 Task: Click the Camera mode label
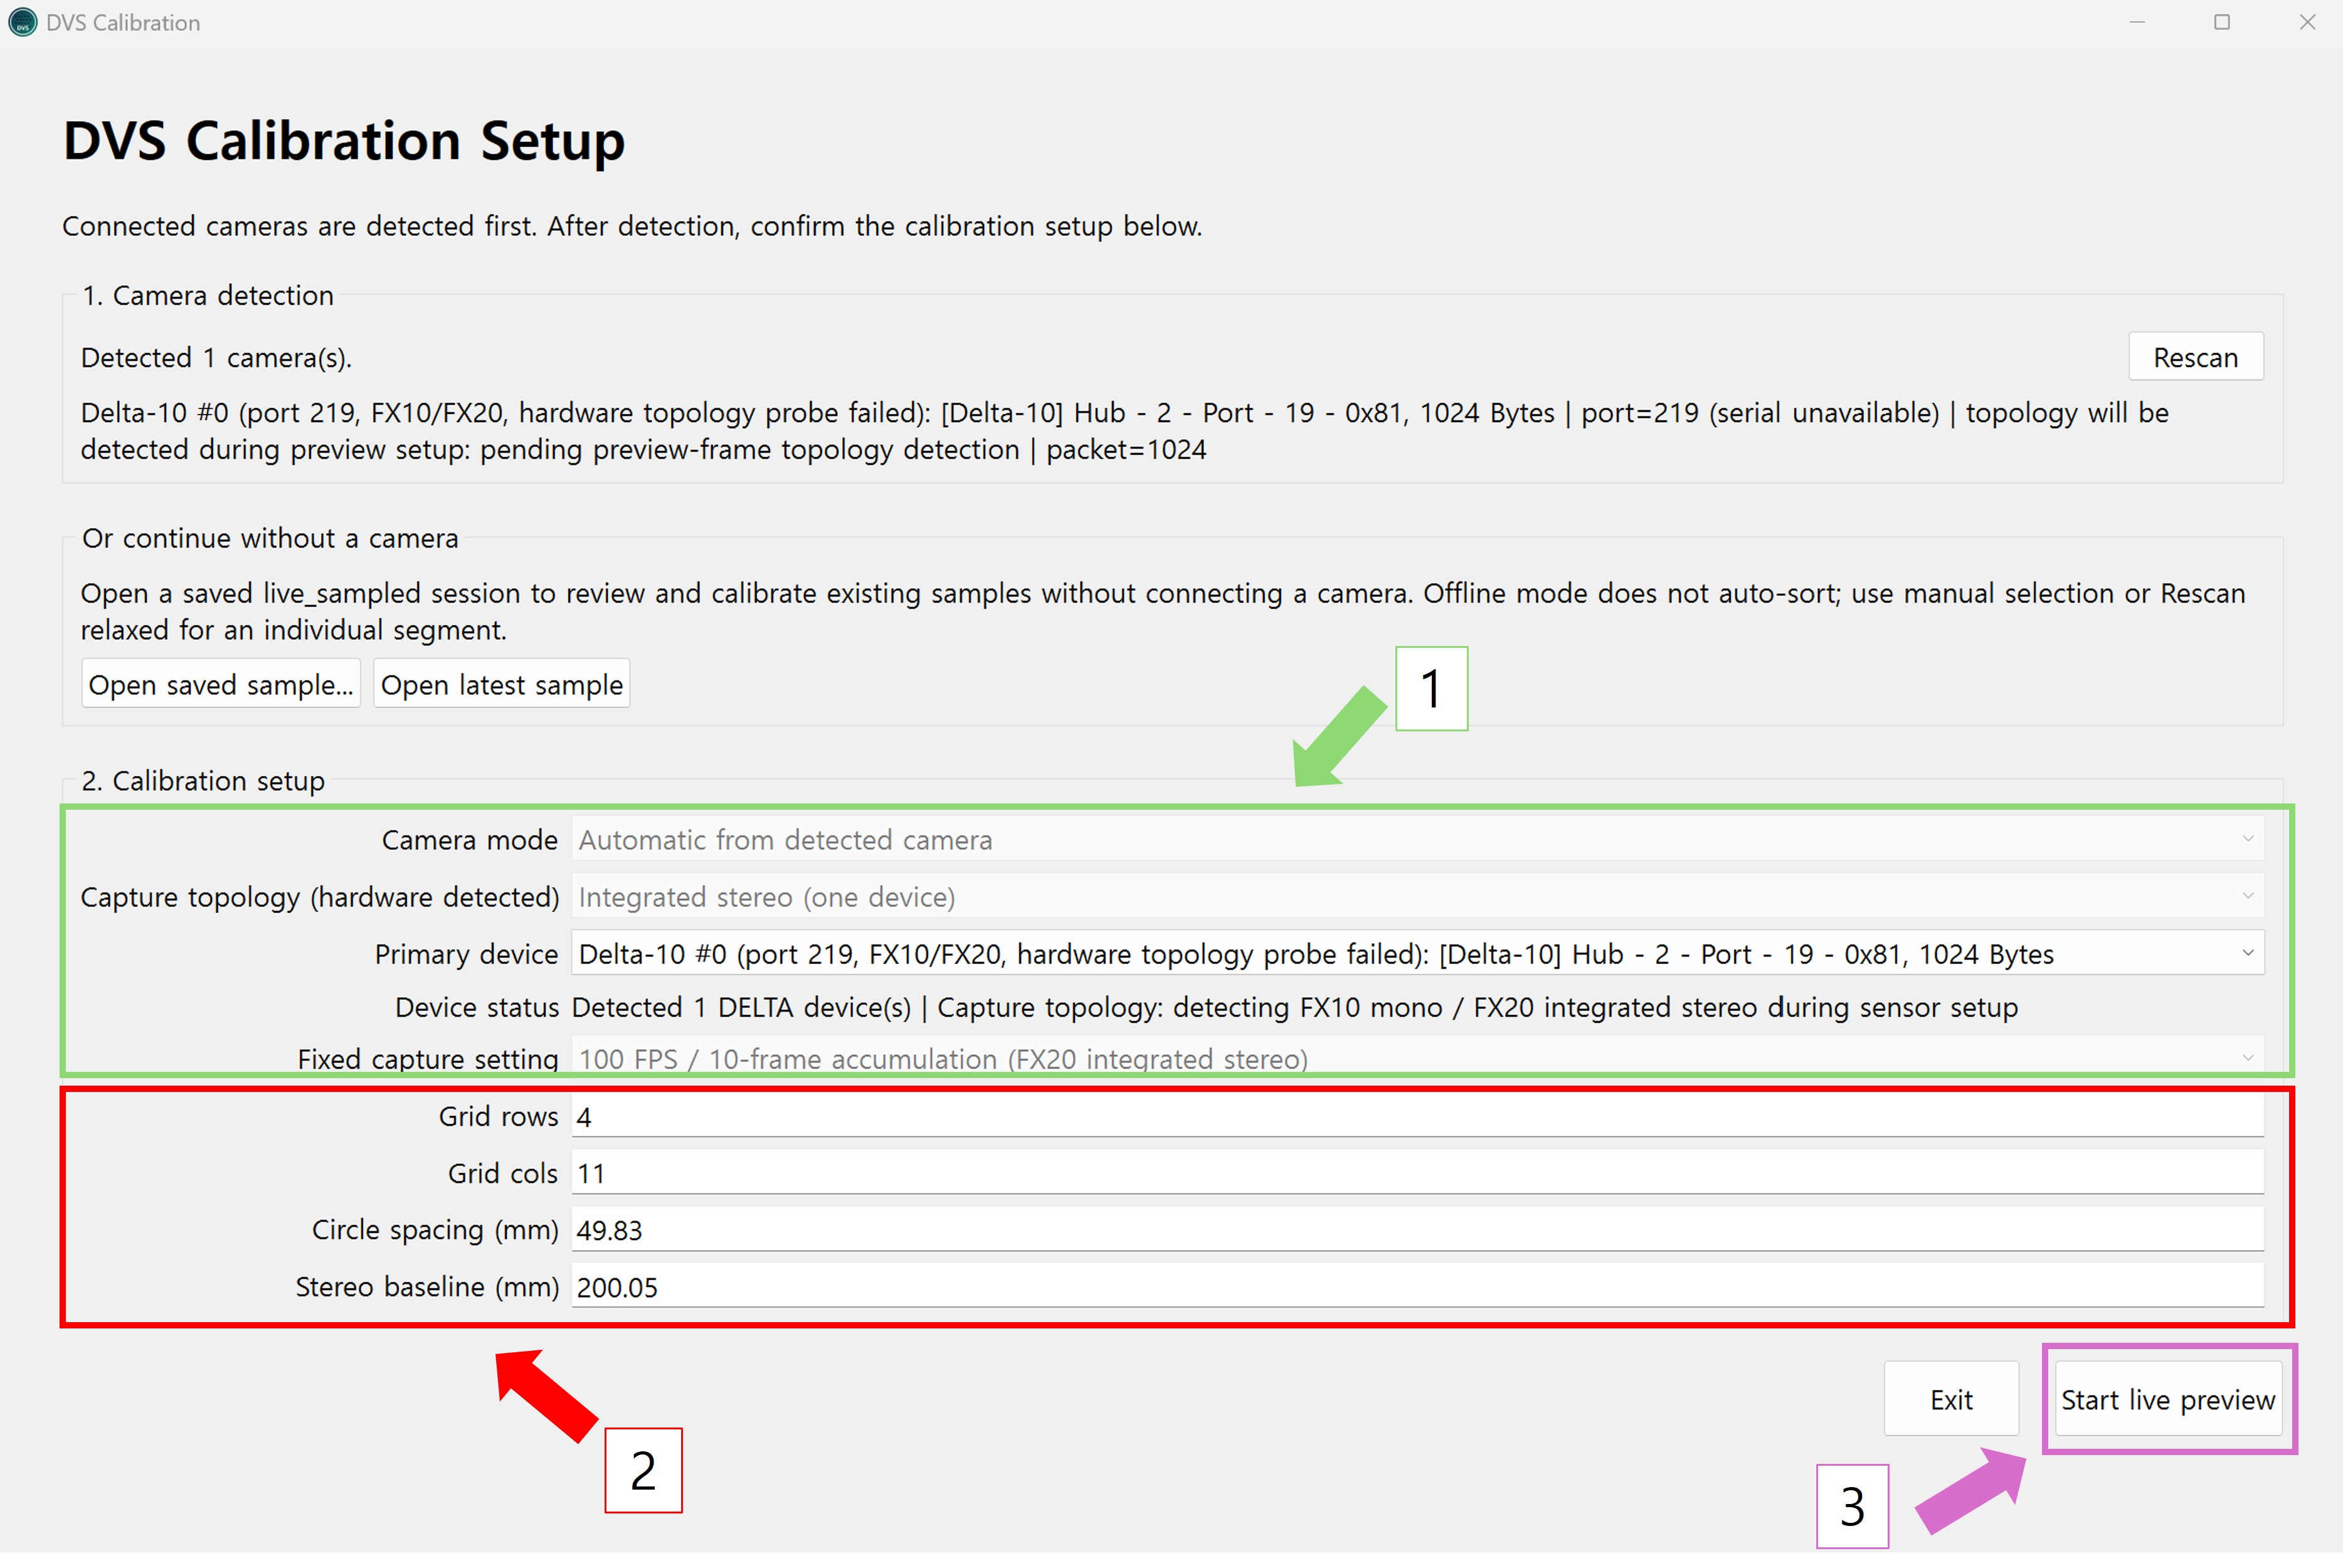click(x=469, y=839)
